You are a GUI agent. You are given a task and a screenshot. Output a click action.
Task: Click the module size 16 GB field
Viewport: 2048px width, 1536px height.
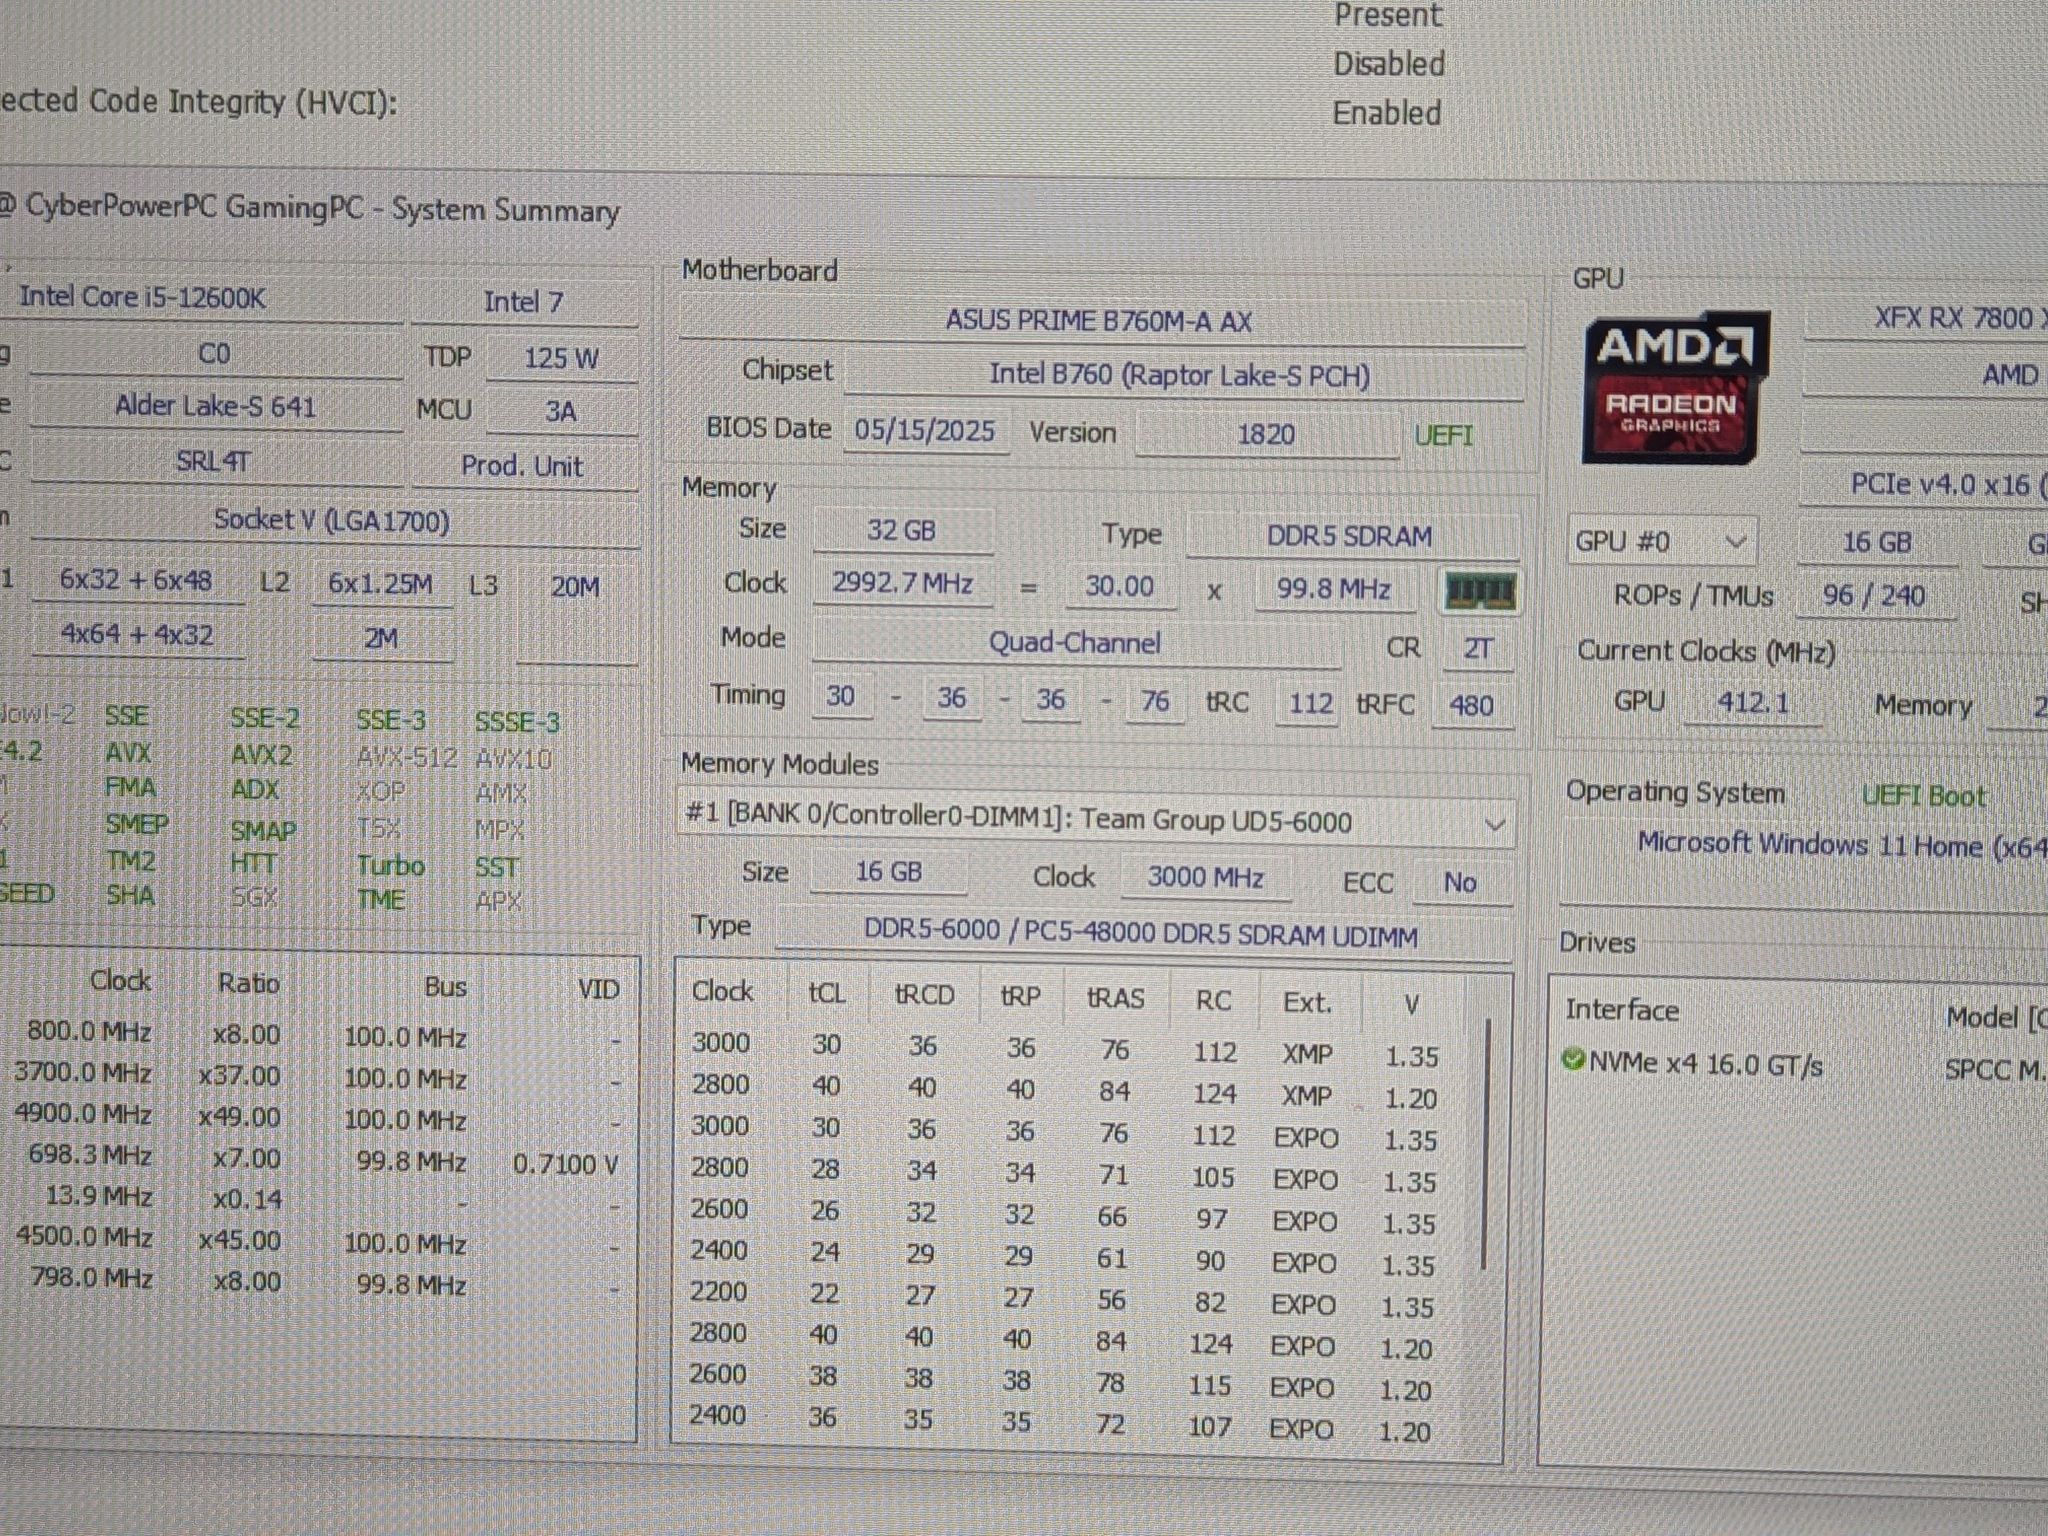click(888, 872)
